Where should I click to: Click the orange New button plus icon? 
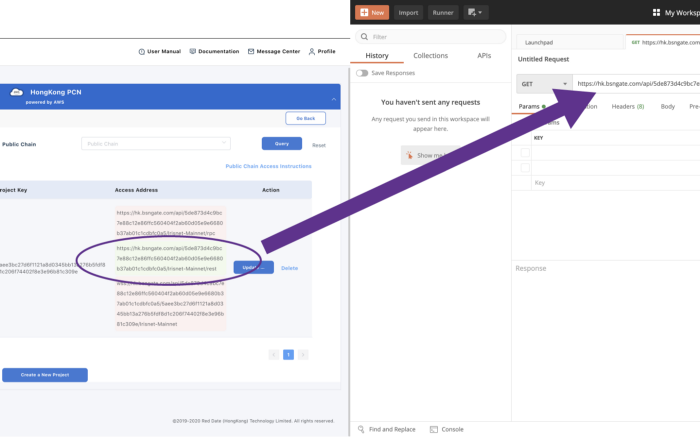(x=364, y=12)
